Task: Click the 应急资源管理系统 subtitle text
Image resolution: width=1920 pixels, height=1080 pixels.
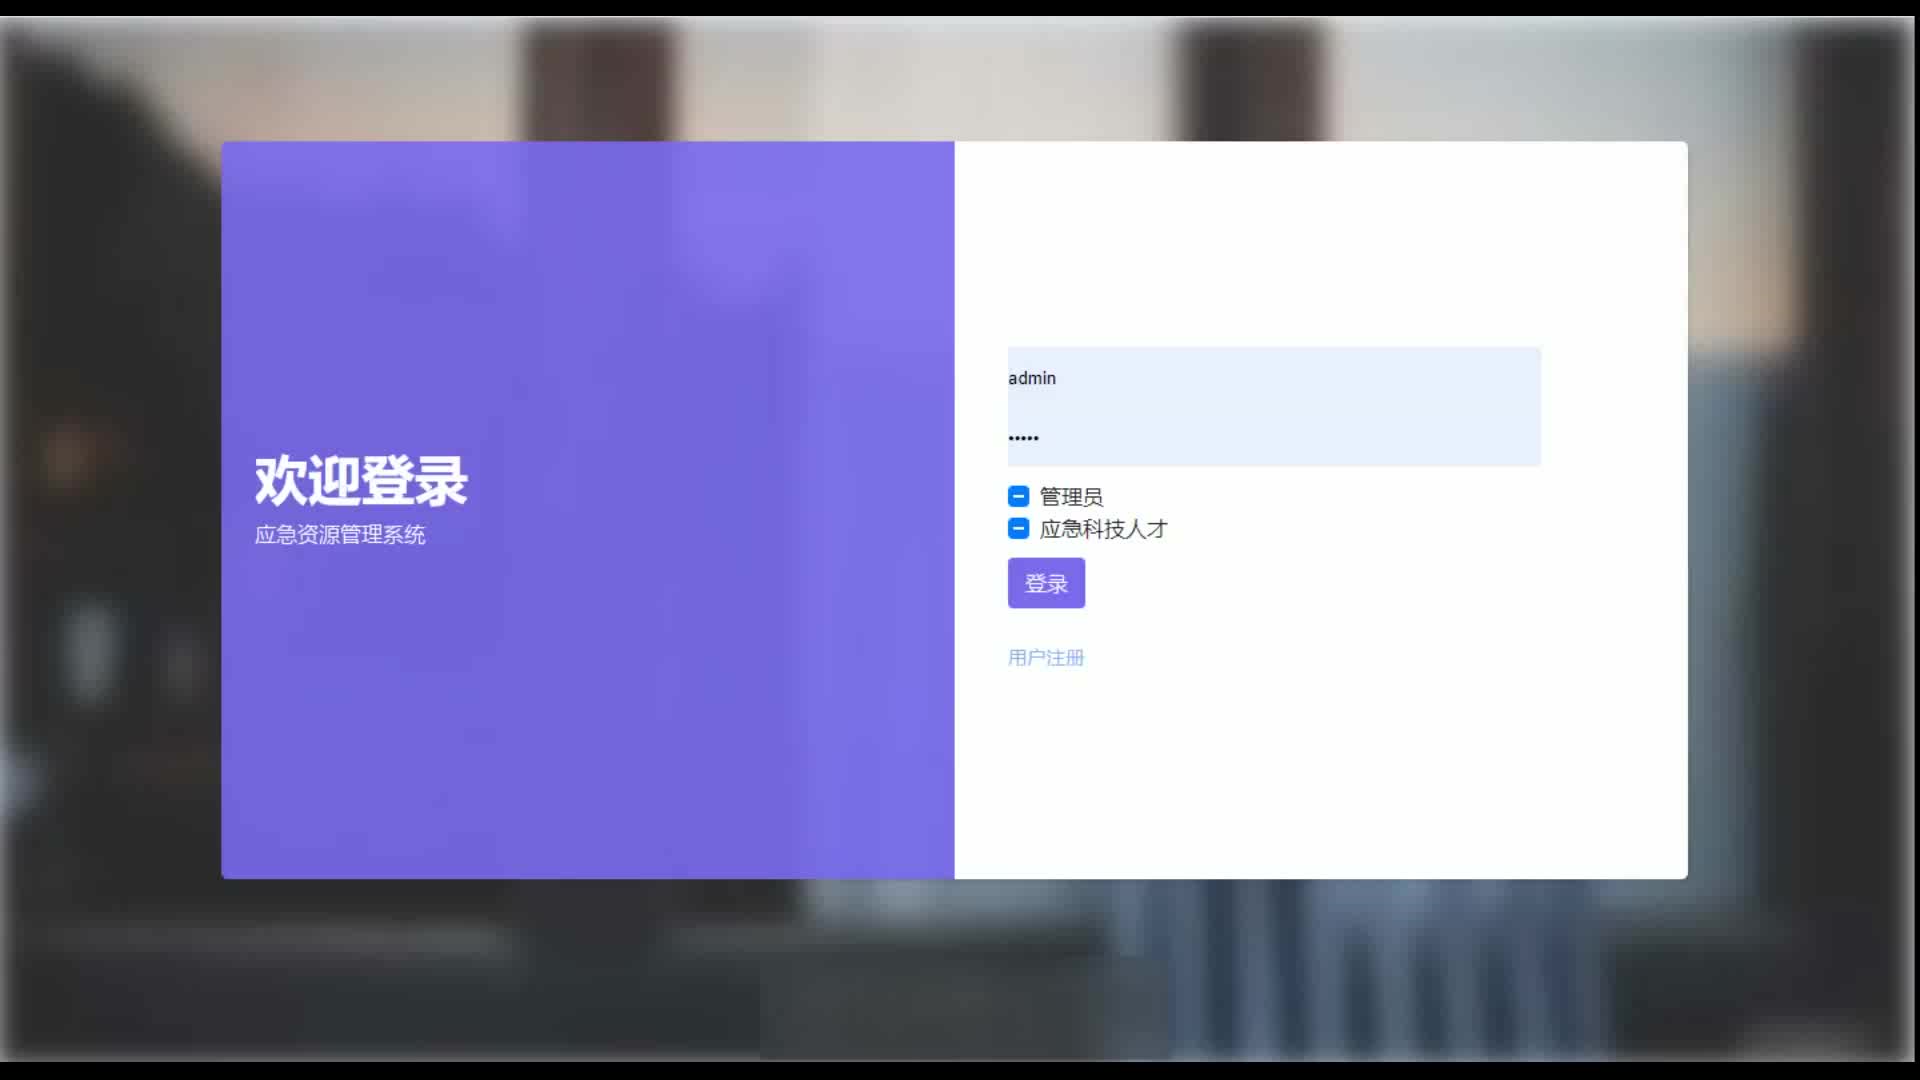Action: click(x=340, y=535)
